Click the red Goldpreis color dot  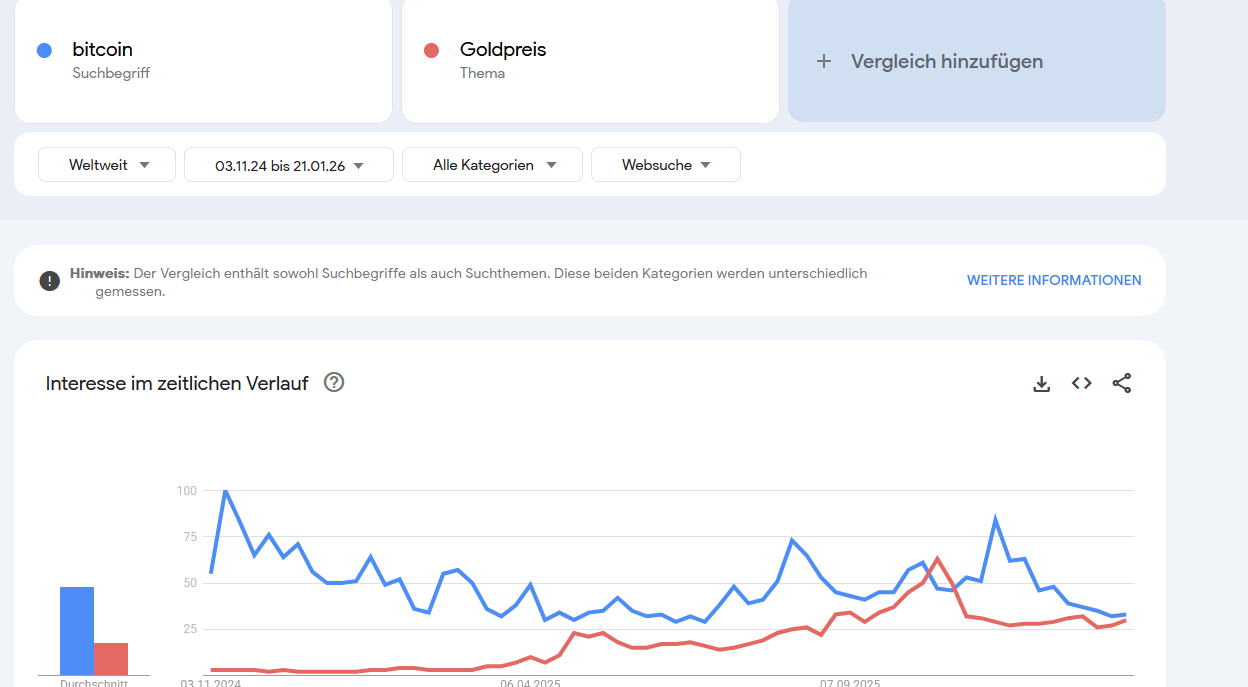[432, 50]
